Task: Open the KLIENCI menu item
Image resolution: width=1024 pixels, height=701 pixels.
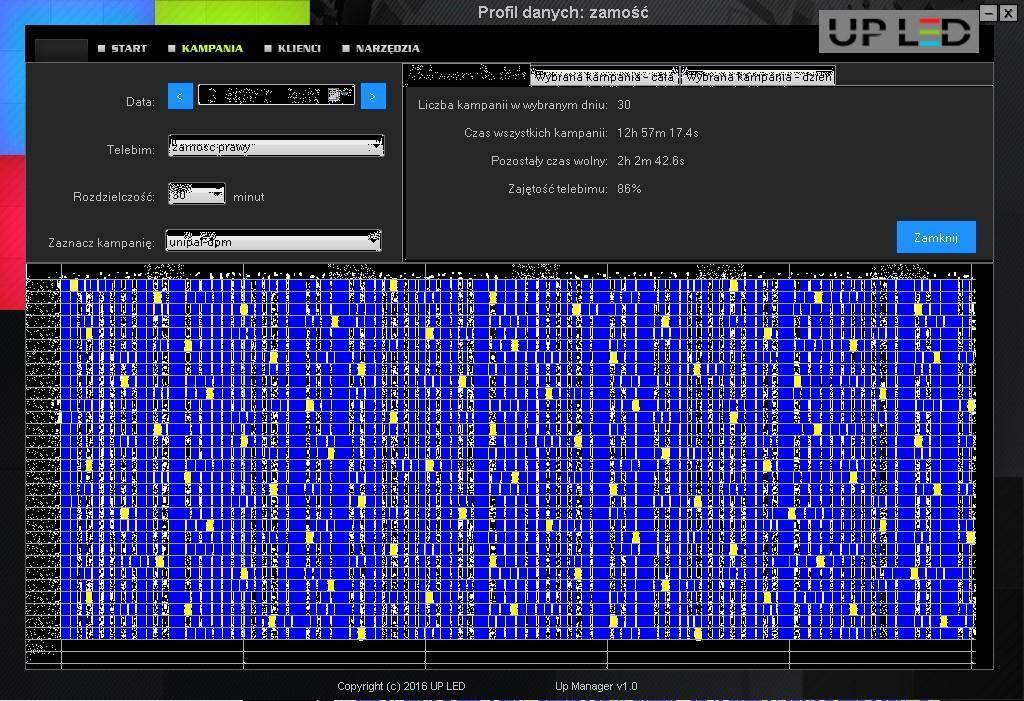Action: (x=292, y=48)
